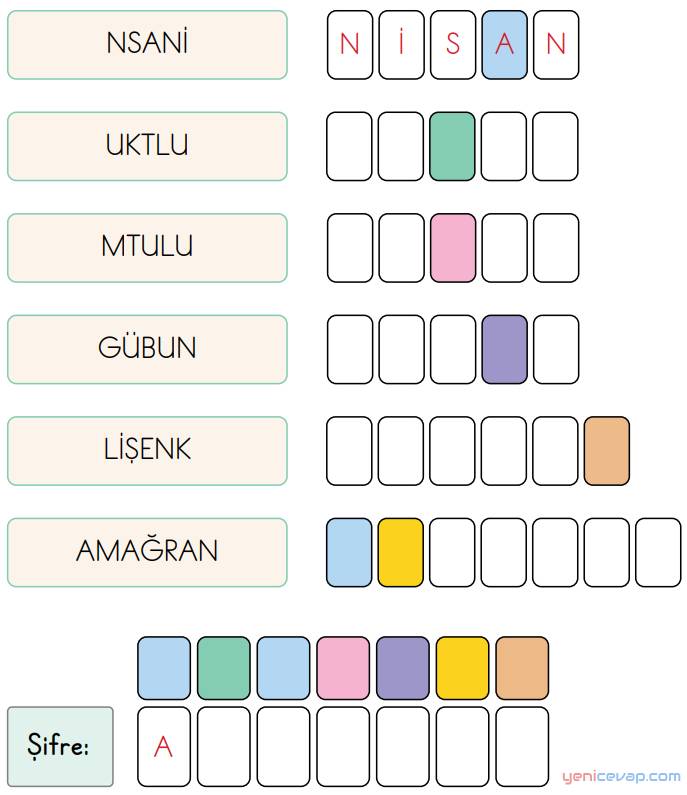Click the first answer cell containing letter N
The height and width of the screenshot is (795, 687).
pos(350,45)
